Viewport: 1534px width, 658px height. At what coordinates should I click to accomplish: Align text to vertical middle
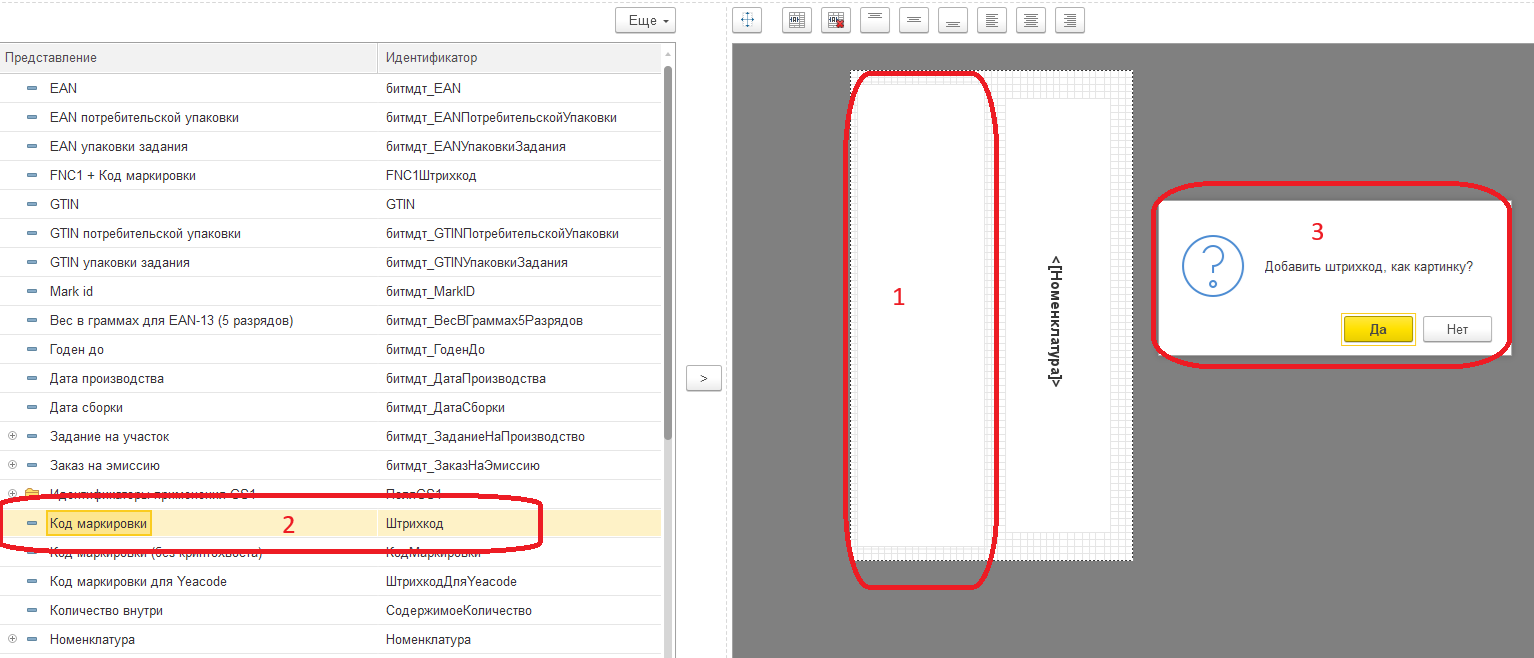pos(914,20)
